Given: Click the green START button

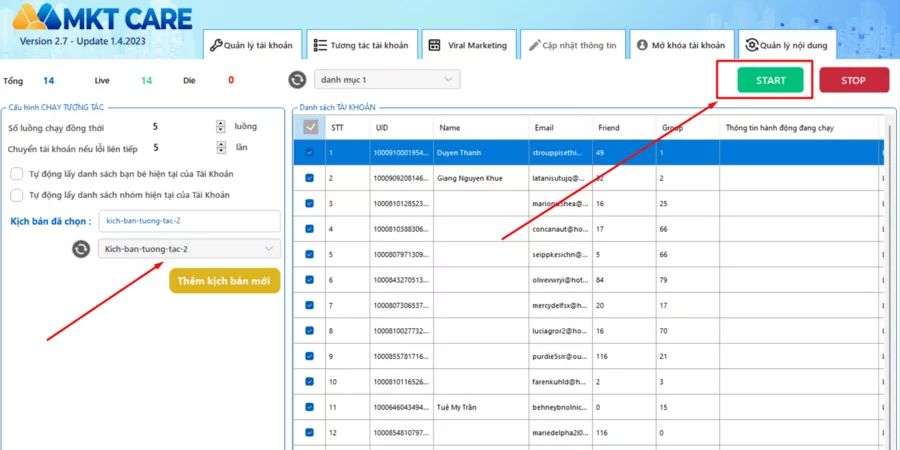Looking at the screenshot, I should pyautogui.click(x=770, y=80).
